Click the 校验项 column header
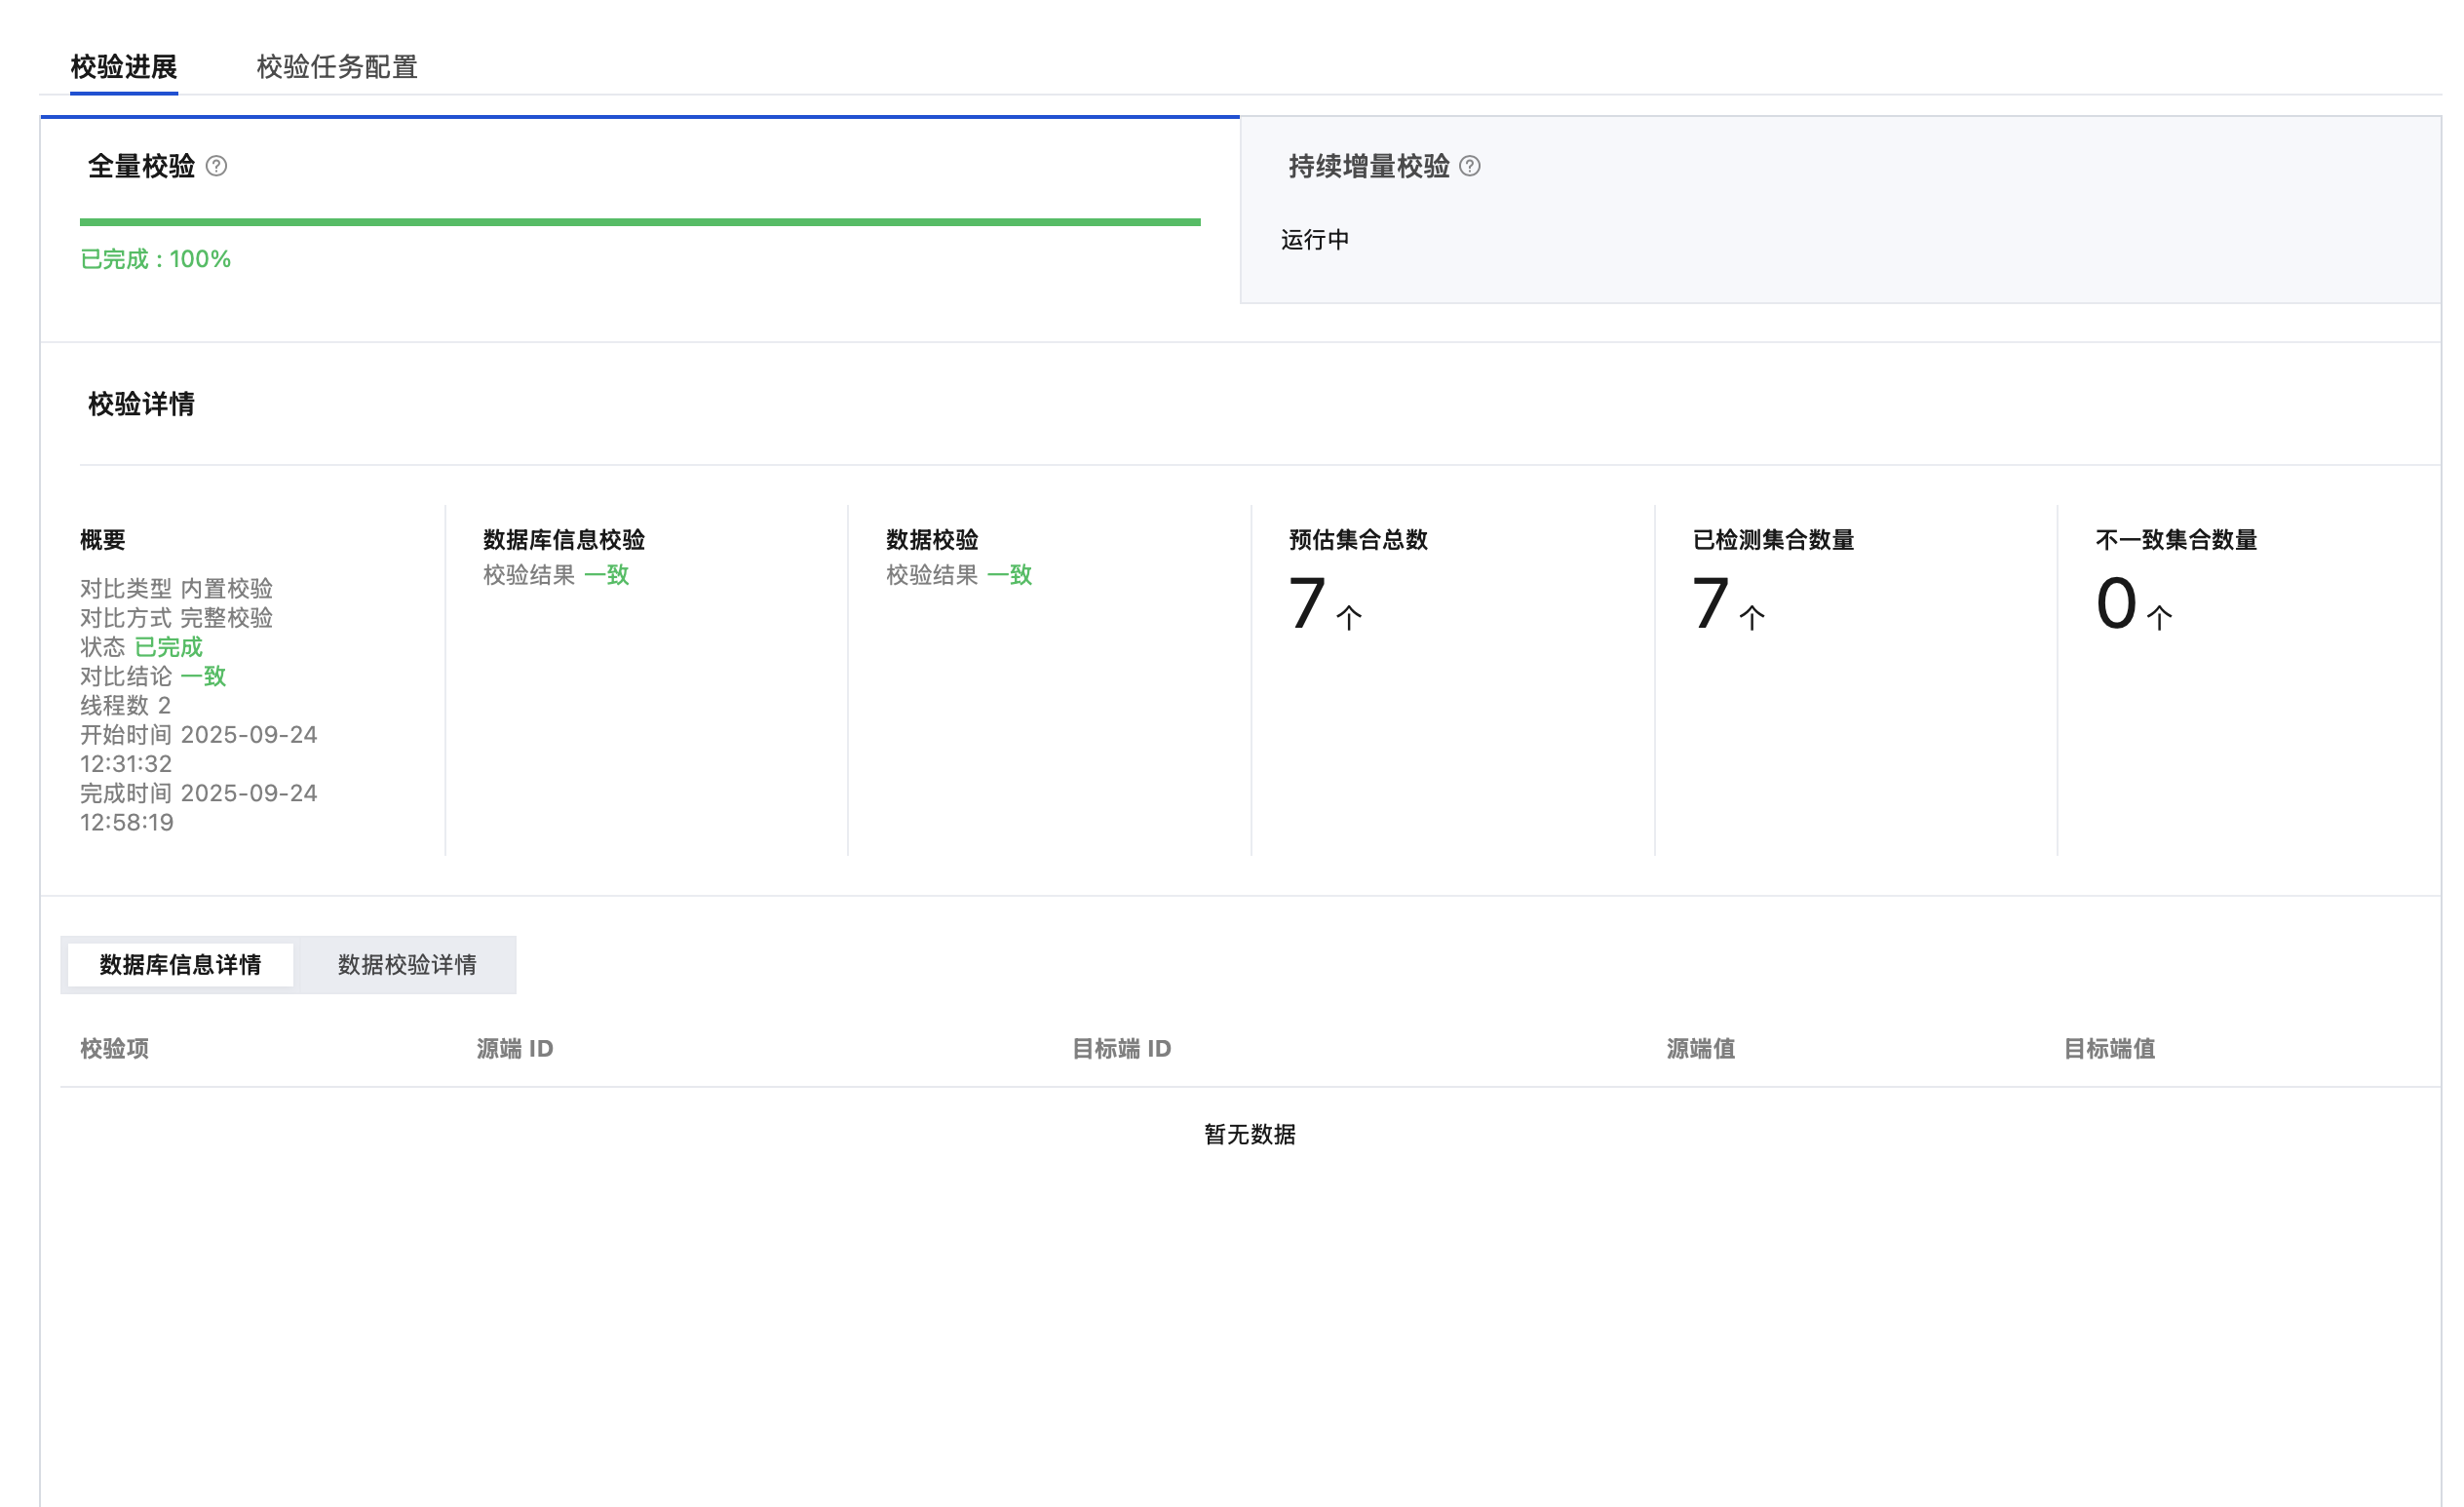 click(114, 1048)
